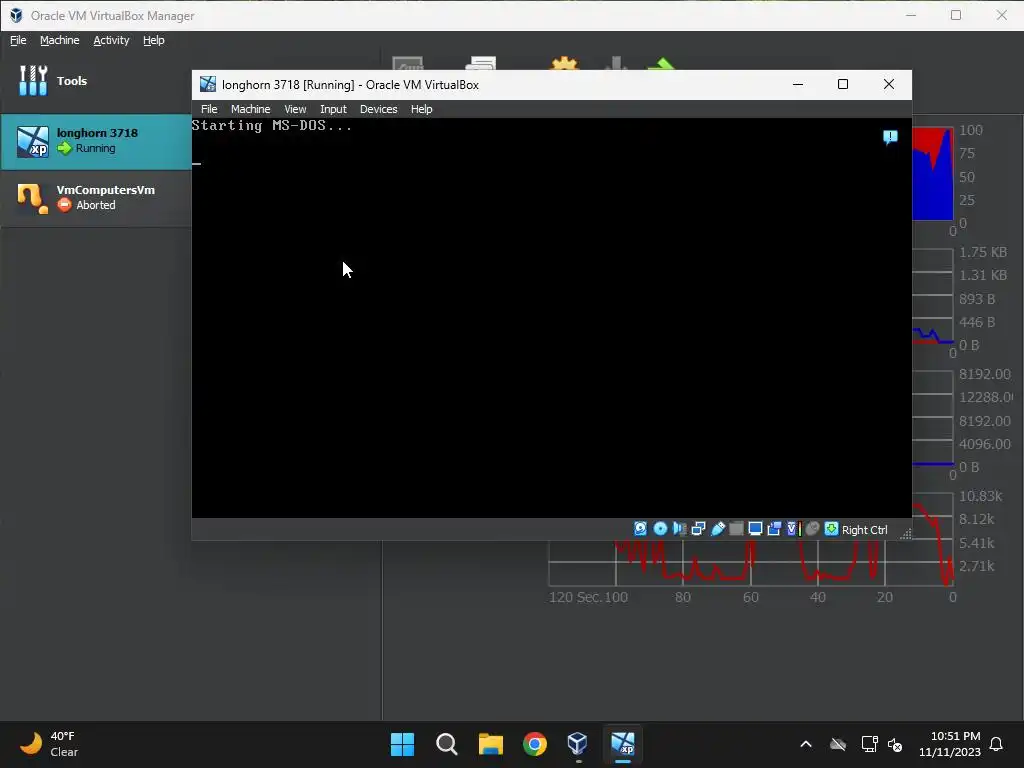Click the Tools icon in Manager sidebar
The width and height of the screenshot is (1024, 768).
(33, 80)
